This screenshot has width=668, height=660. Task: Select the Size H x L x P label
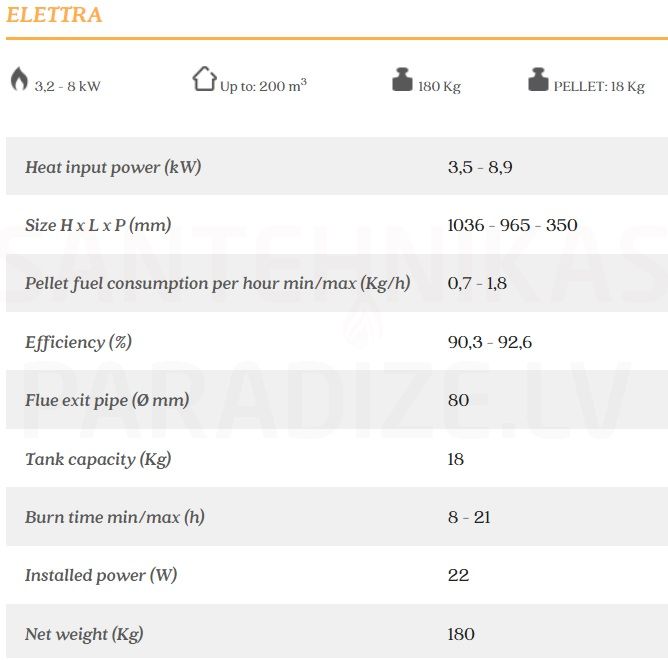pyautogui.click(x=98, y=225)
